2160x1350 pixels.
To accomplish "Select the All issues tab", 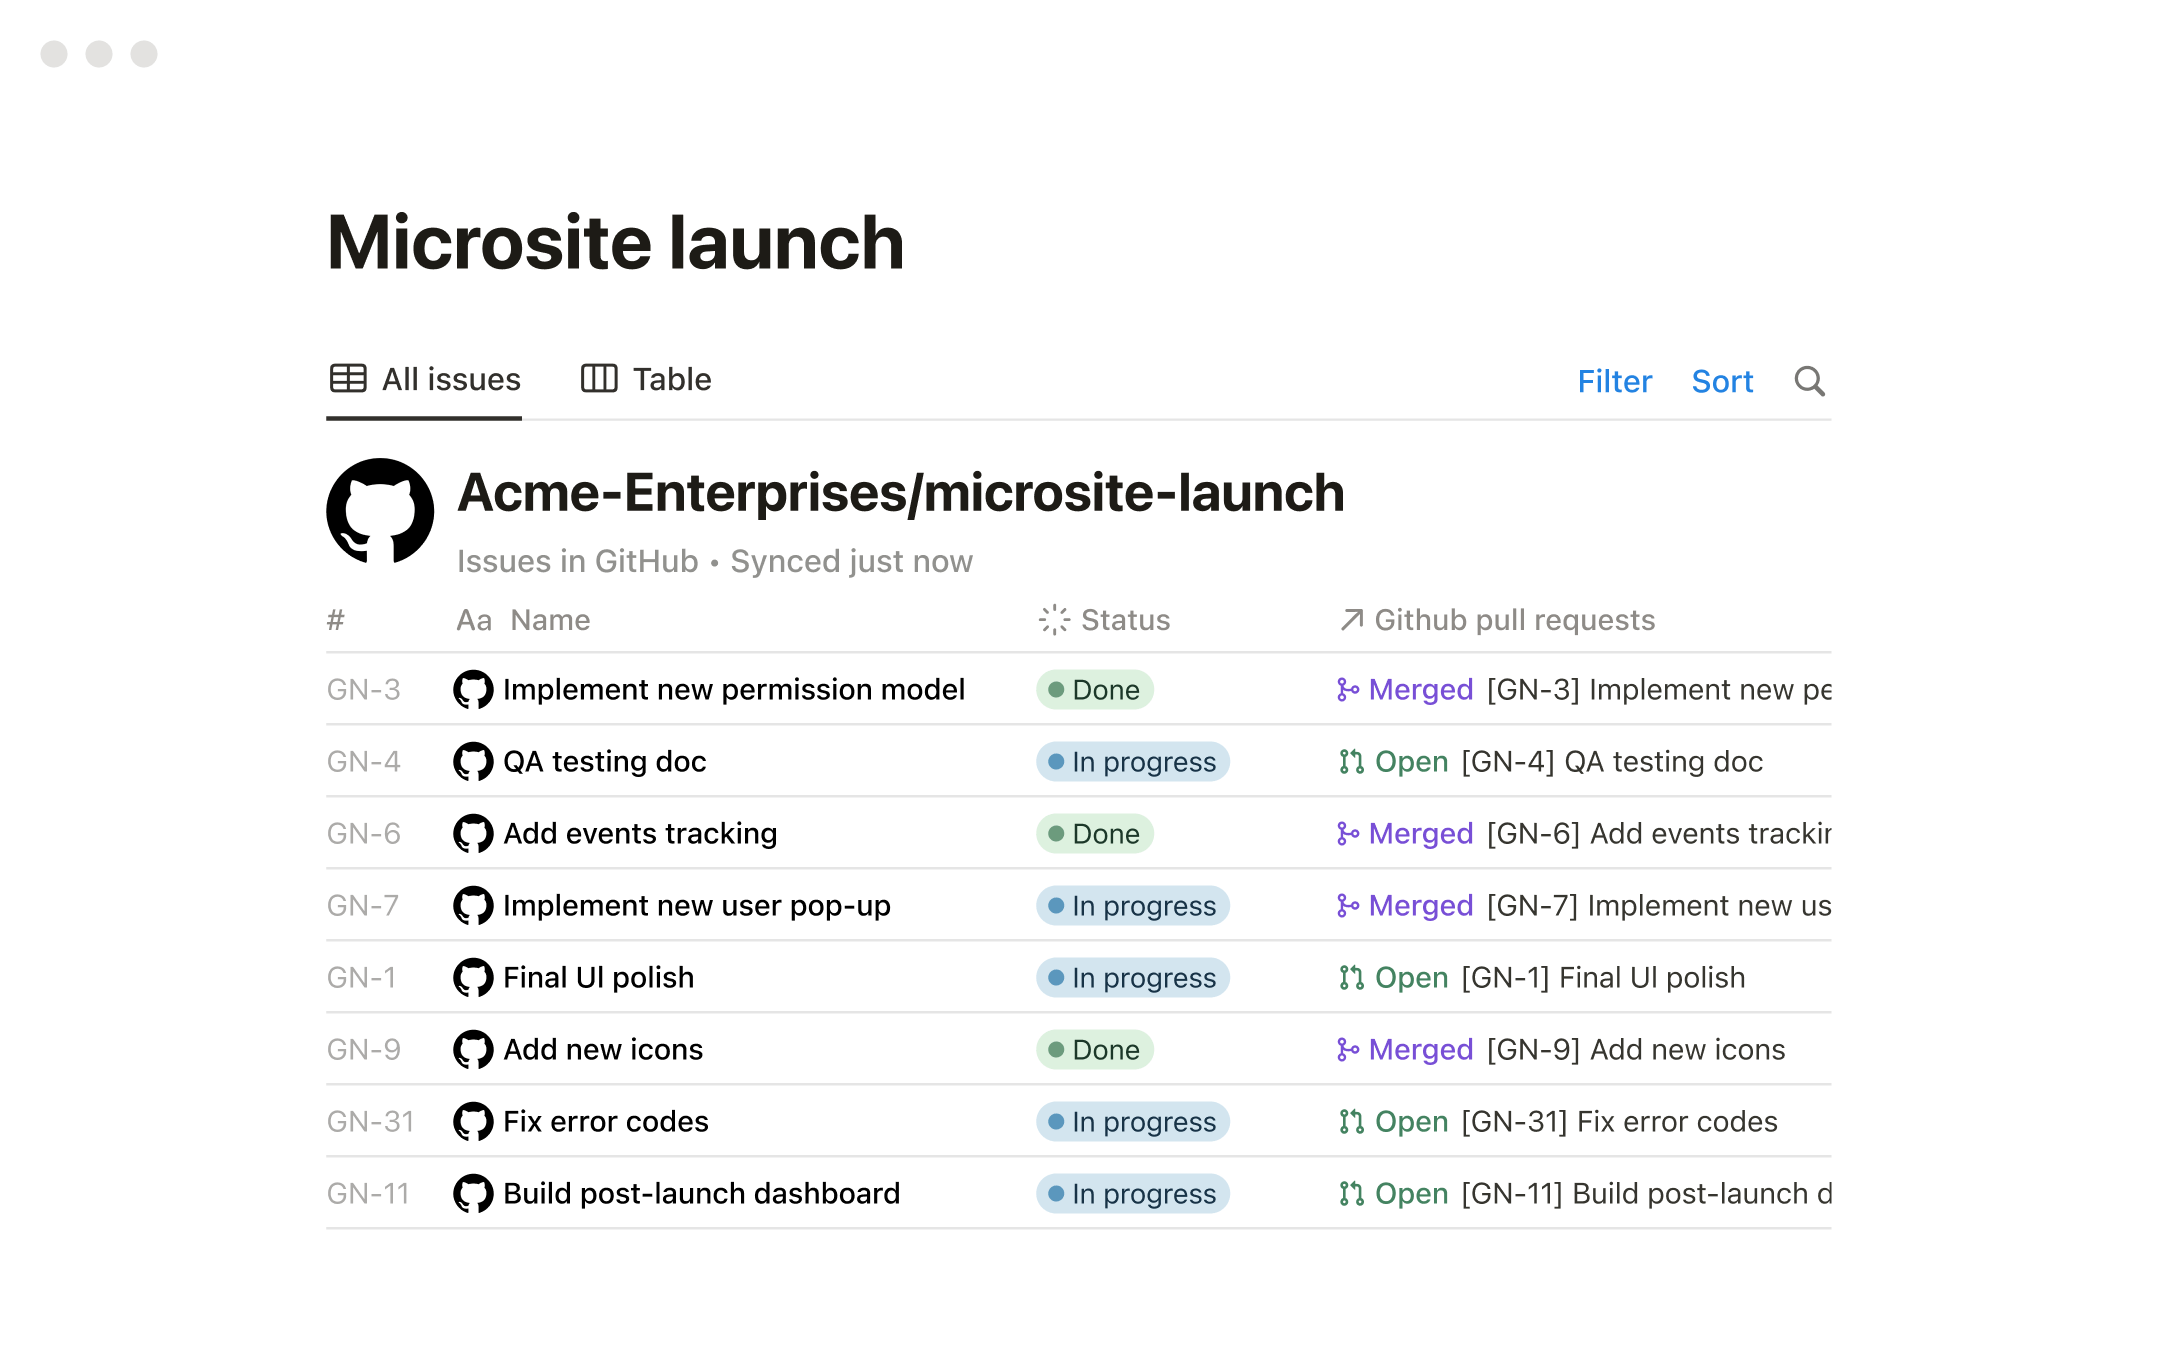I will 425,380.
